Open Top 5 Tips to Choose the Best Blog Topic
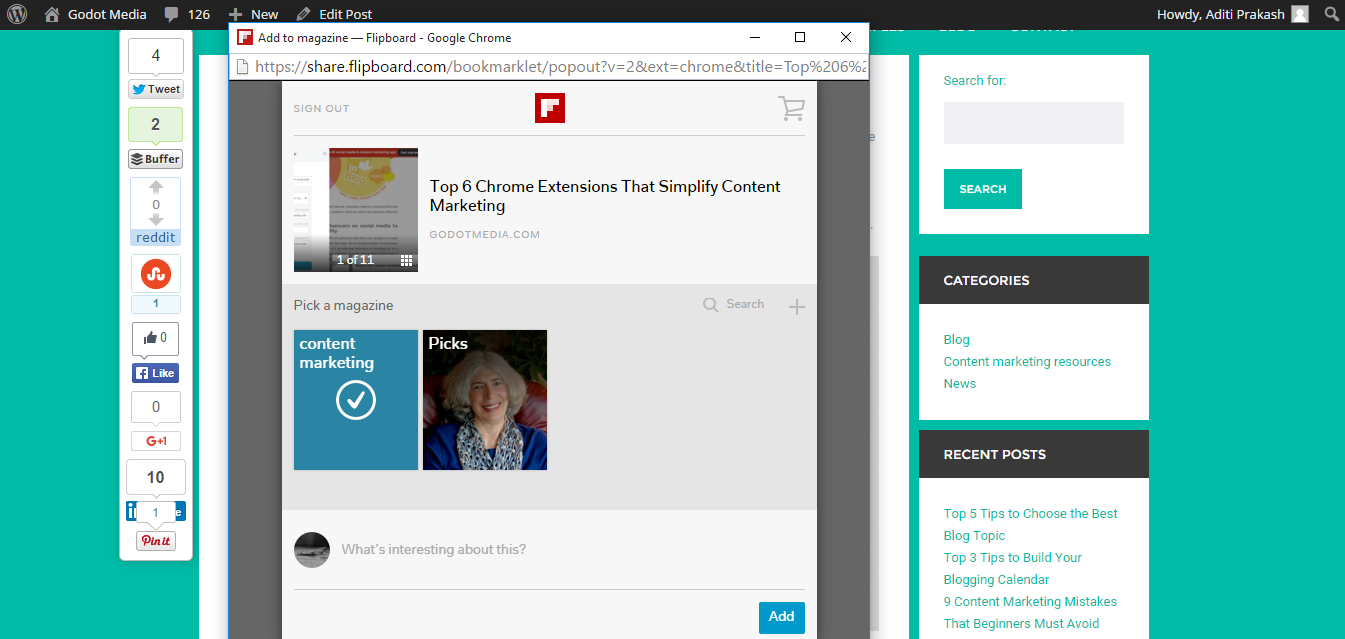 click(1031, 525)
